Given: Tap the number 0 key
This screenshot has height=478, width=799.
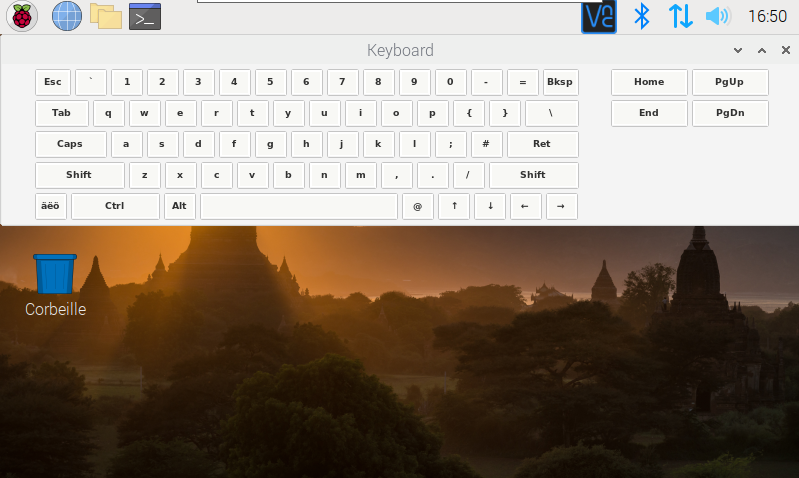Looking at the screenshot, I should click(x=451, y=83).
